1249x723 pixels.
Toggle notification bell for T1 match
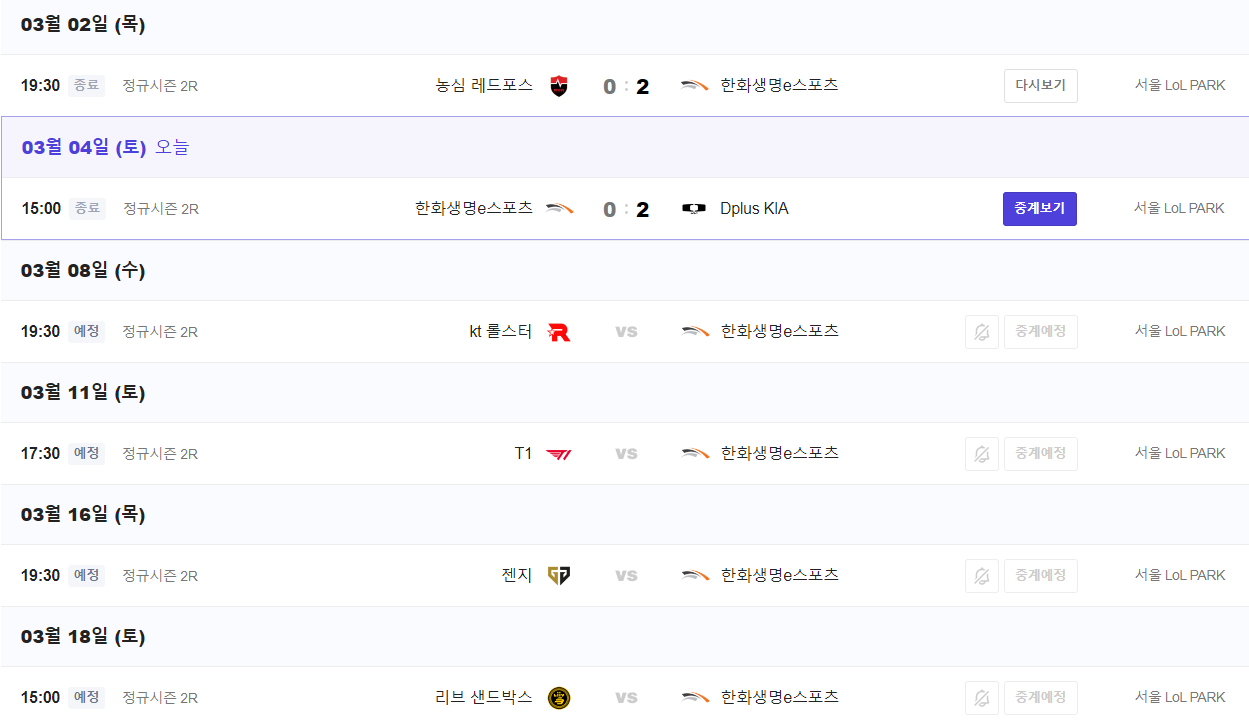click(x=982, y=454)
